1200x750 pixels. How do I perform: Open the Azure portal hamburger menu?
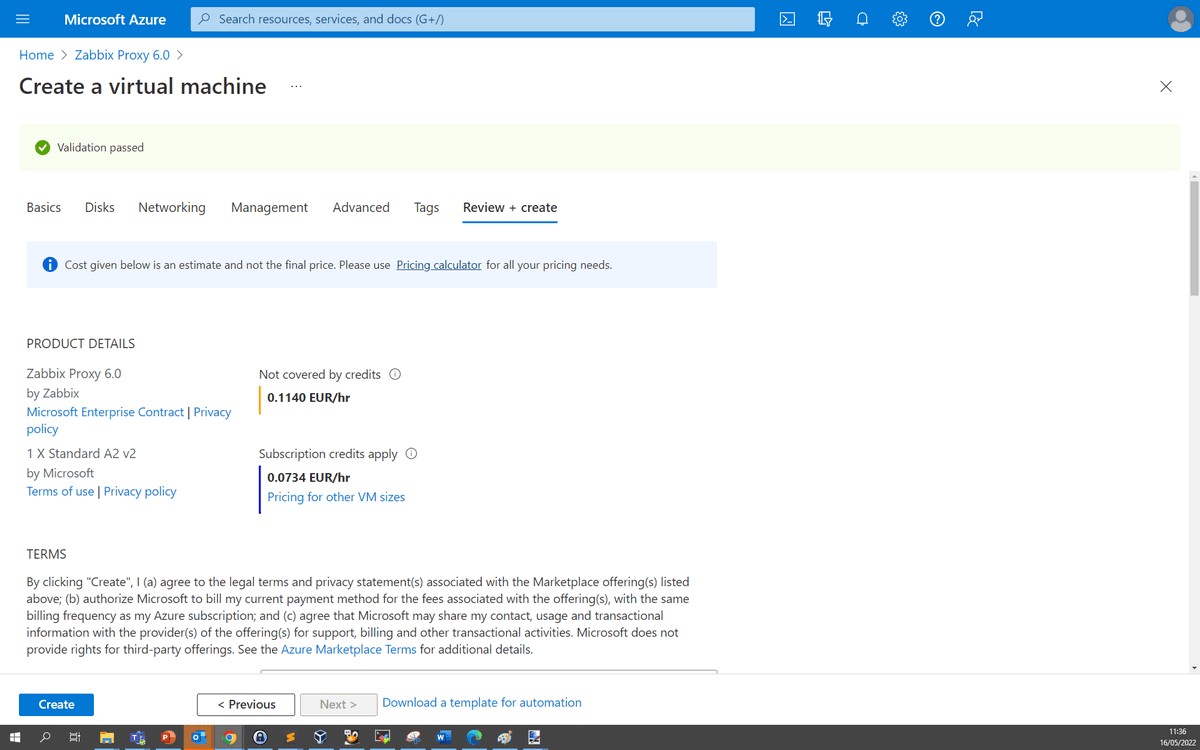click(23, 19)
